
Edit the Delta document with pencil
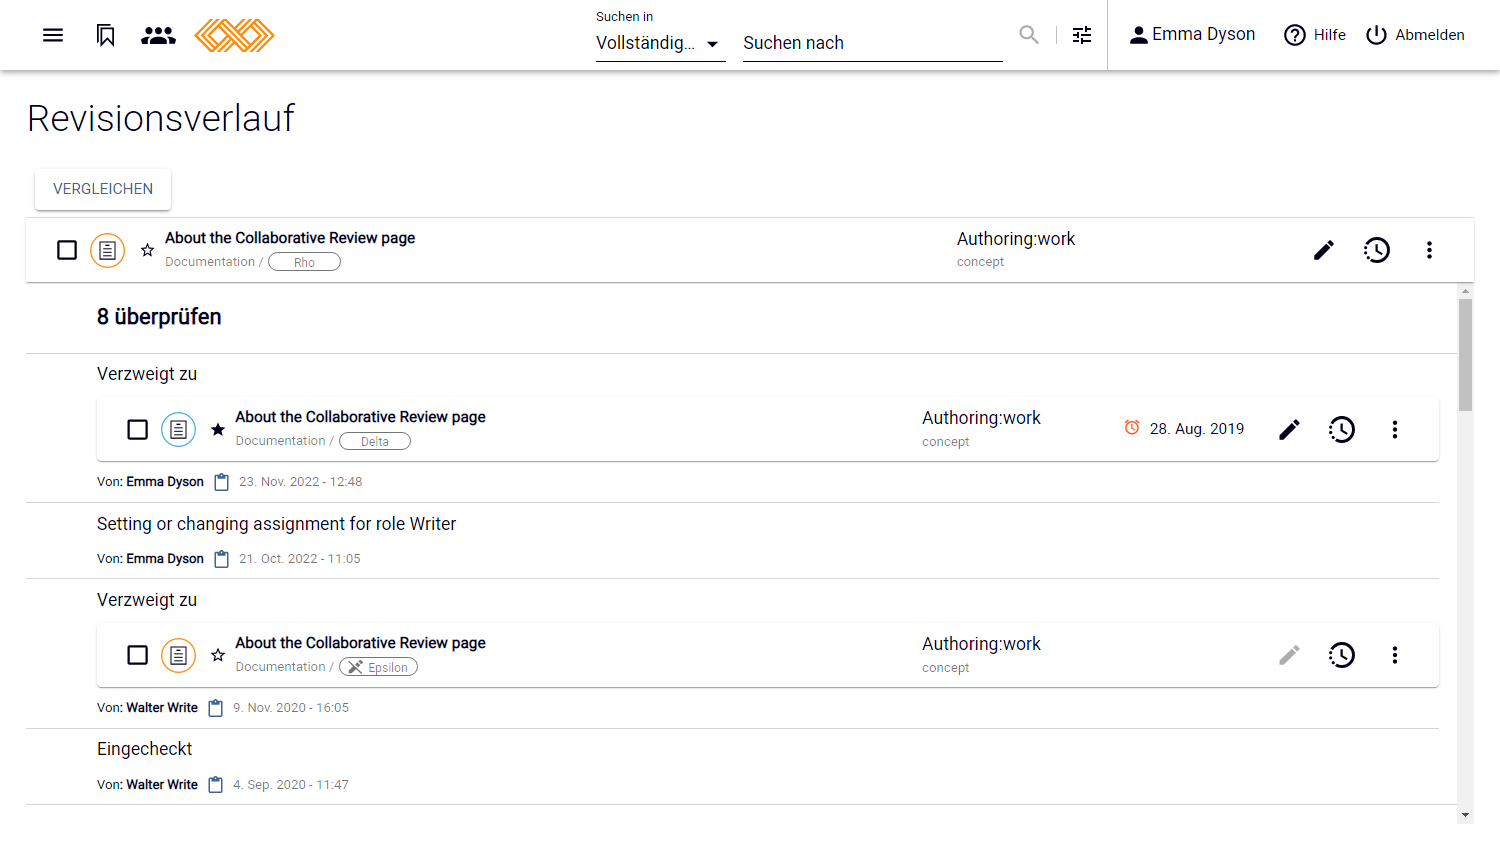1290,429
